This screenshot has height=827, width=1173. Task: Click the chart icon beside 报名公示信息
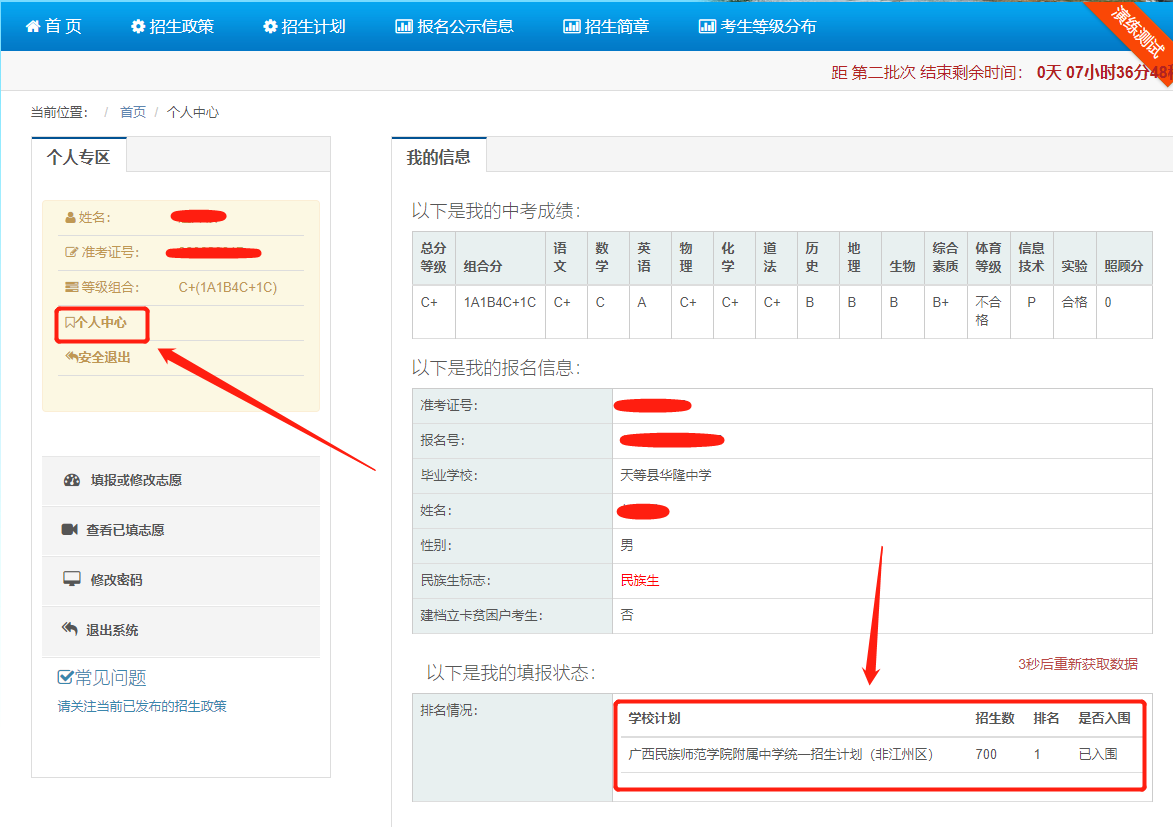[x=403, y=27]
